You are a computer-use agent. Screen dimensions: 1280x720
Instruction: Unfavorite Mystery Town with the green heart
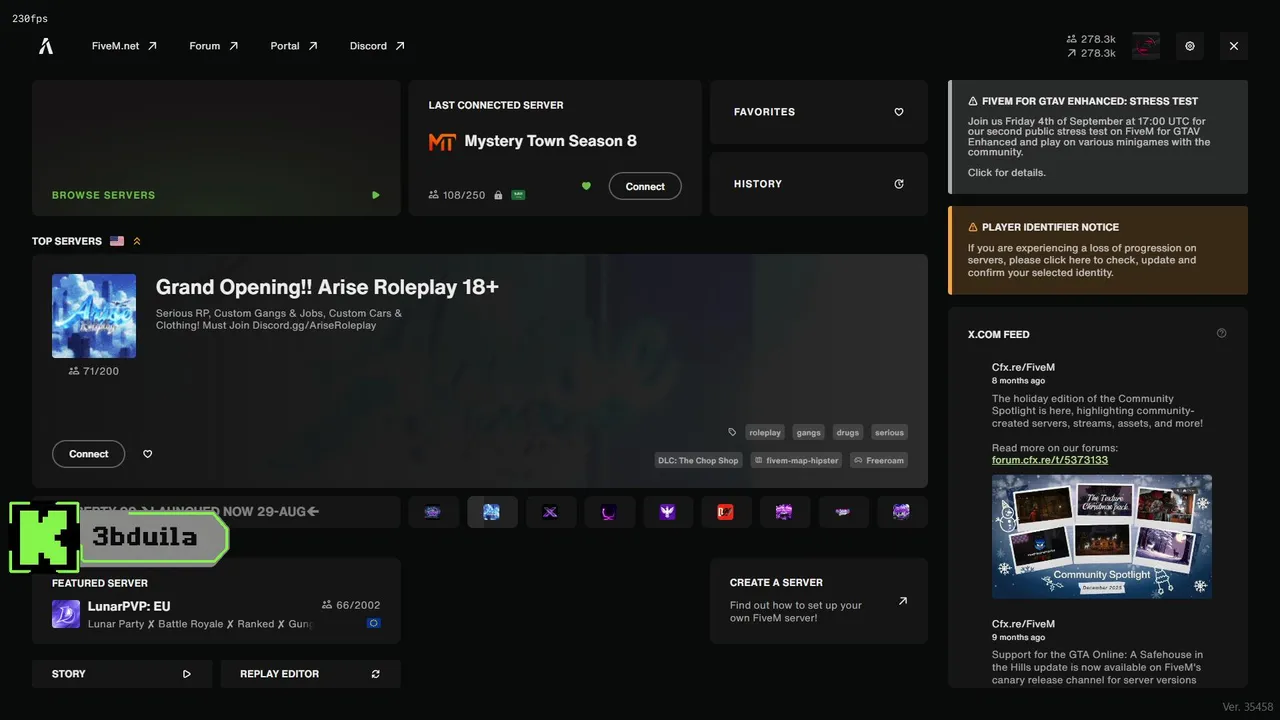pos(586,186)
